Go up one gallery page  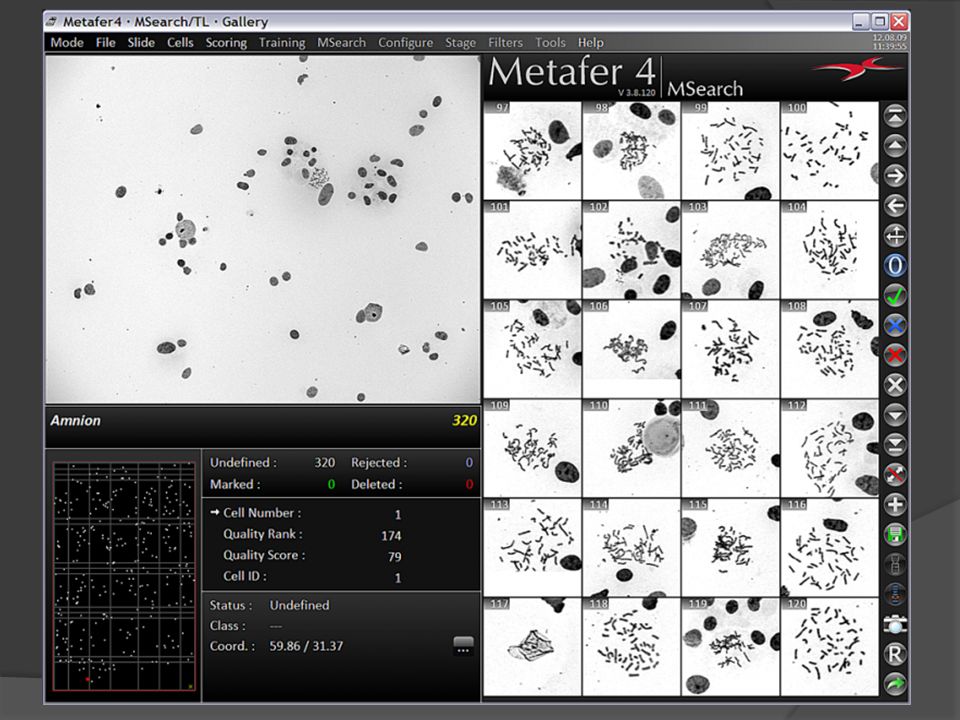pos(894,146)
